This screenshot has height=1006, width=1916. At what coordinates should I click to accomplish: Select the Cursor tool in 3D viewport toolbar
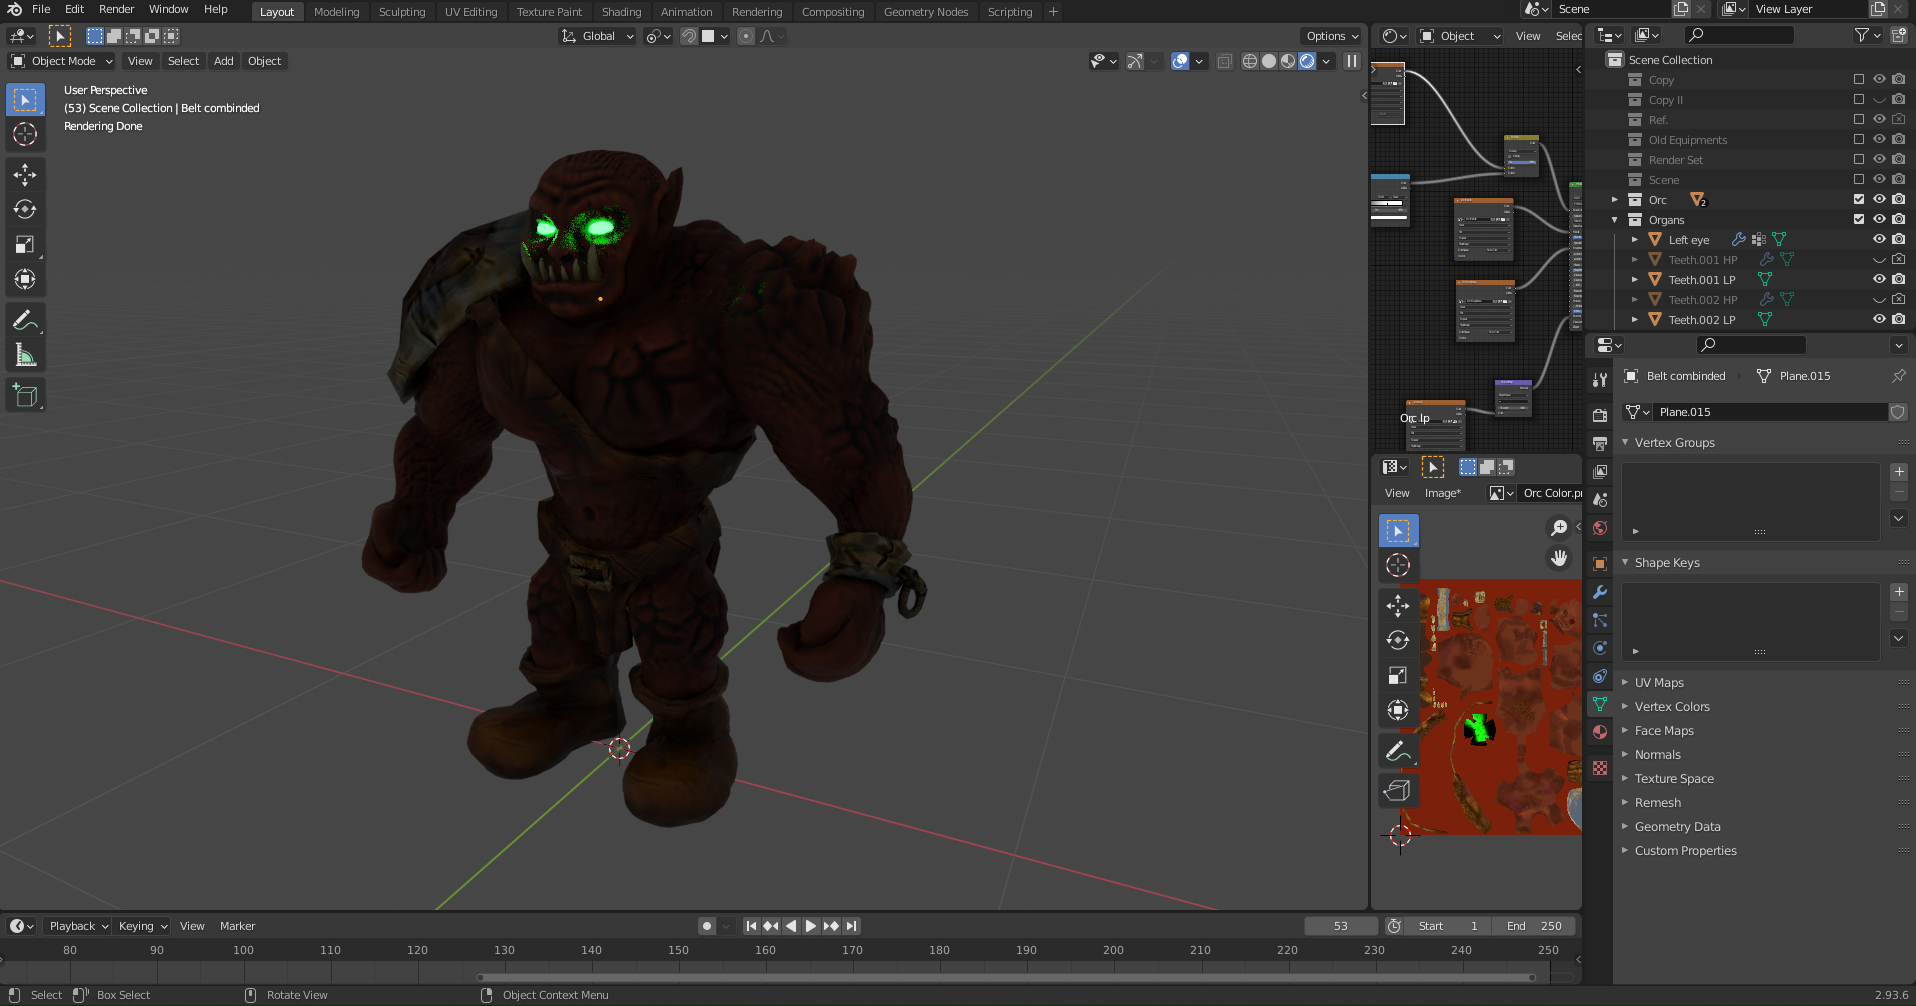pos(25,134)
